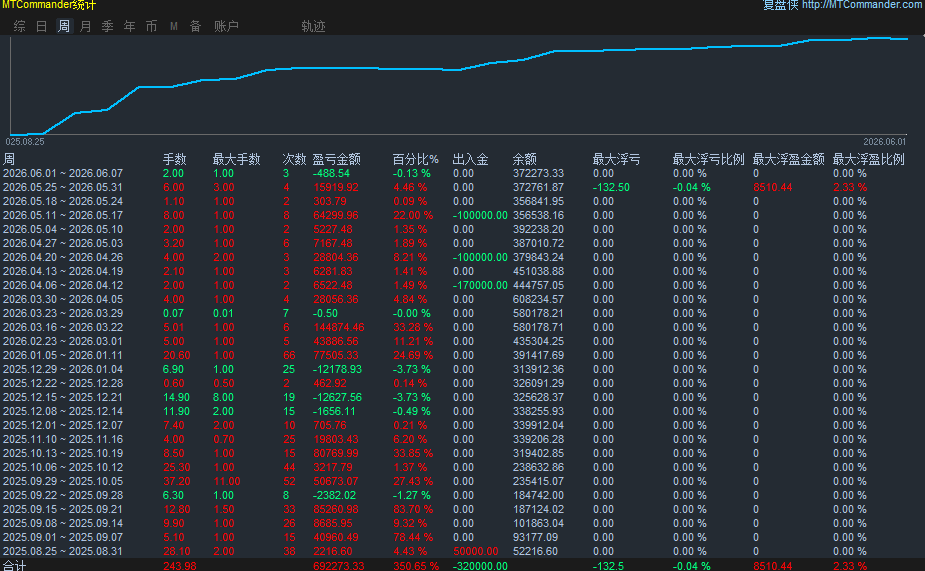Switch to the 账户 account tab
Image resolution: width=925 pixels, height=571 pixels.
click(226, 26)
